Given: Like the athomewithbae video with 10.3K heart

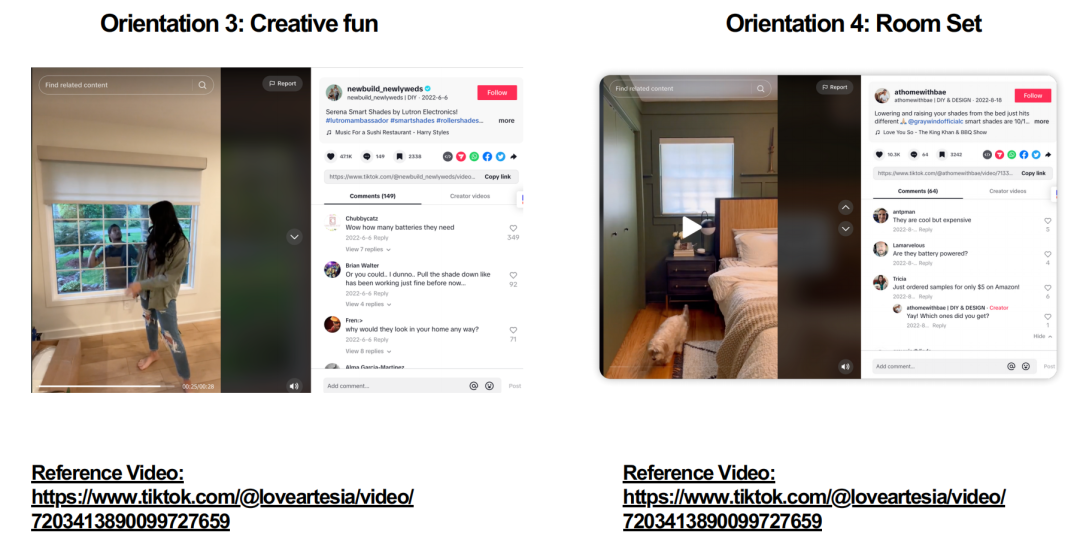Looking at the screenshot, I should coord(879,155).
